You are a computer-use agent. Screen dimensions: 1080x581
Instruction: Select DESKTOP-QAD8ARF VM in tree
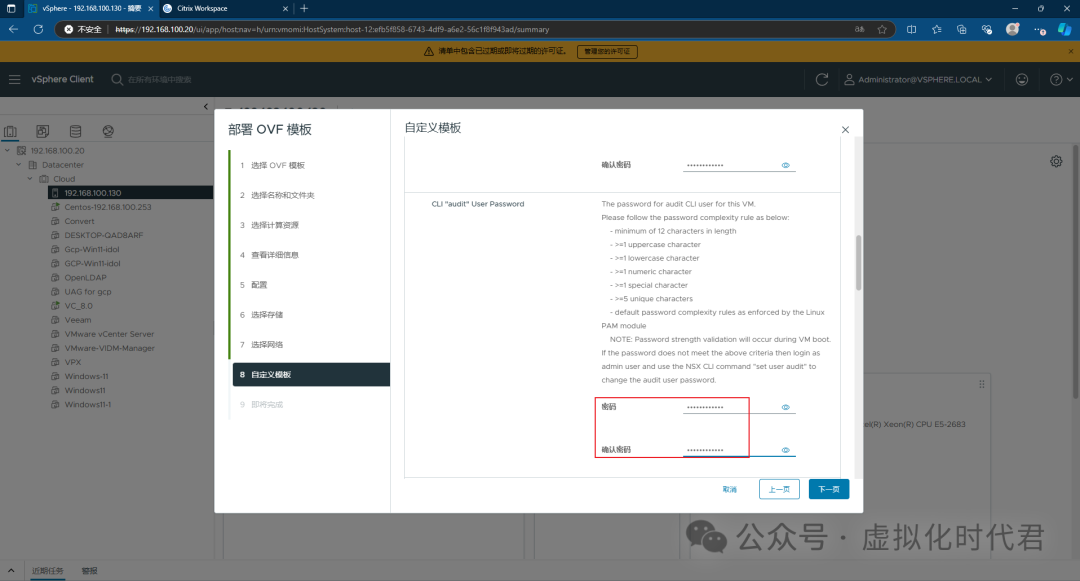[x=103, y=235]
